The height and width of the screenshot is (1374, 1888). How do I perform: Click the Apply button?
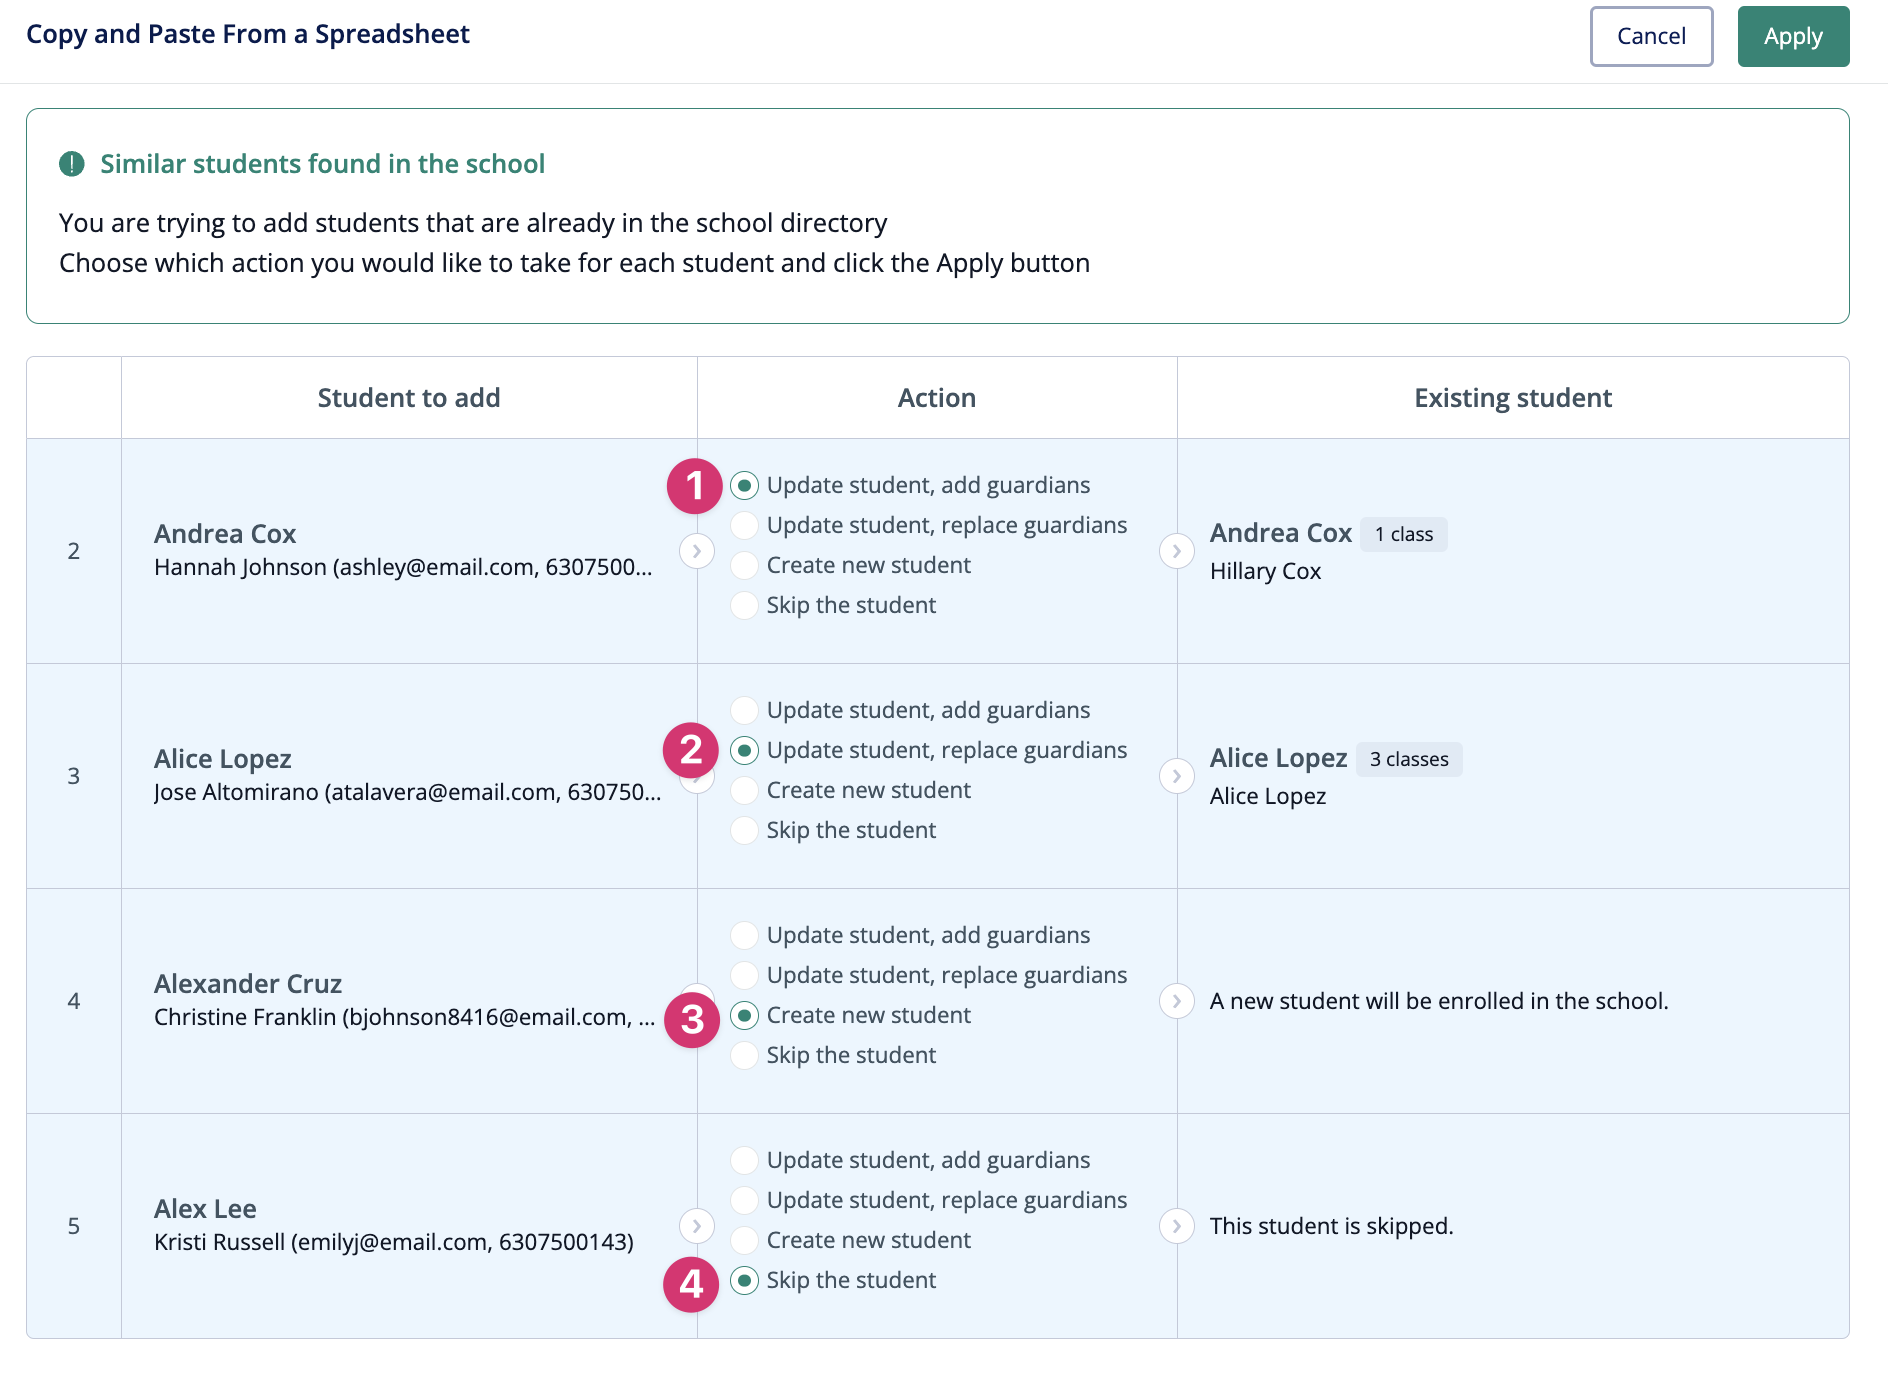pyautogui.click(x=1792, y=36)
